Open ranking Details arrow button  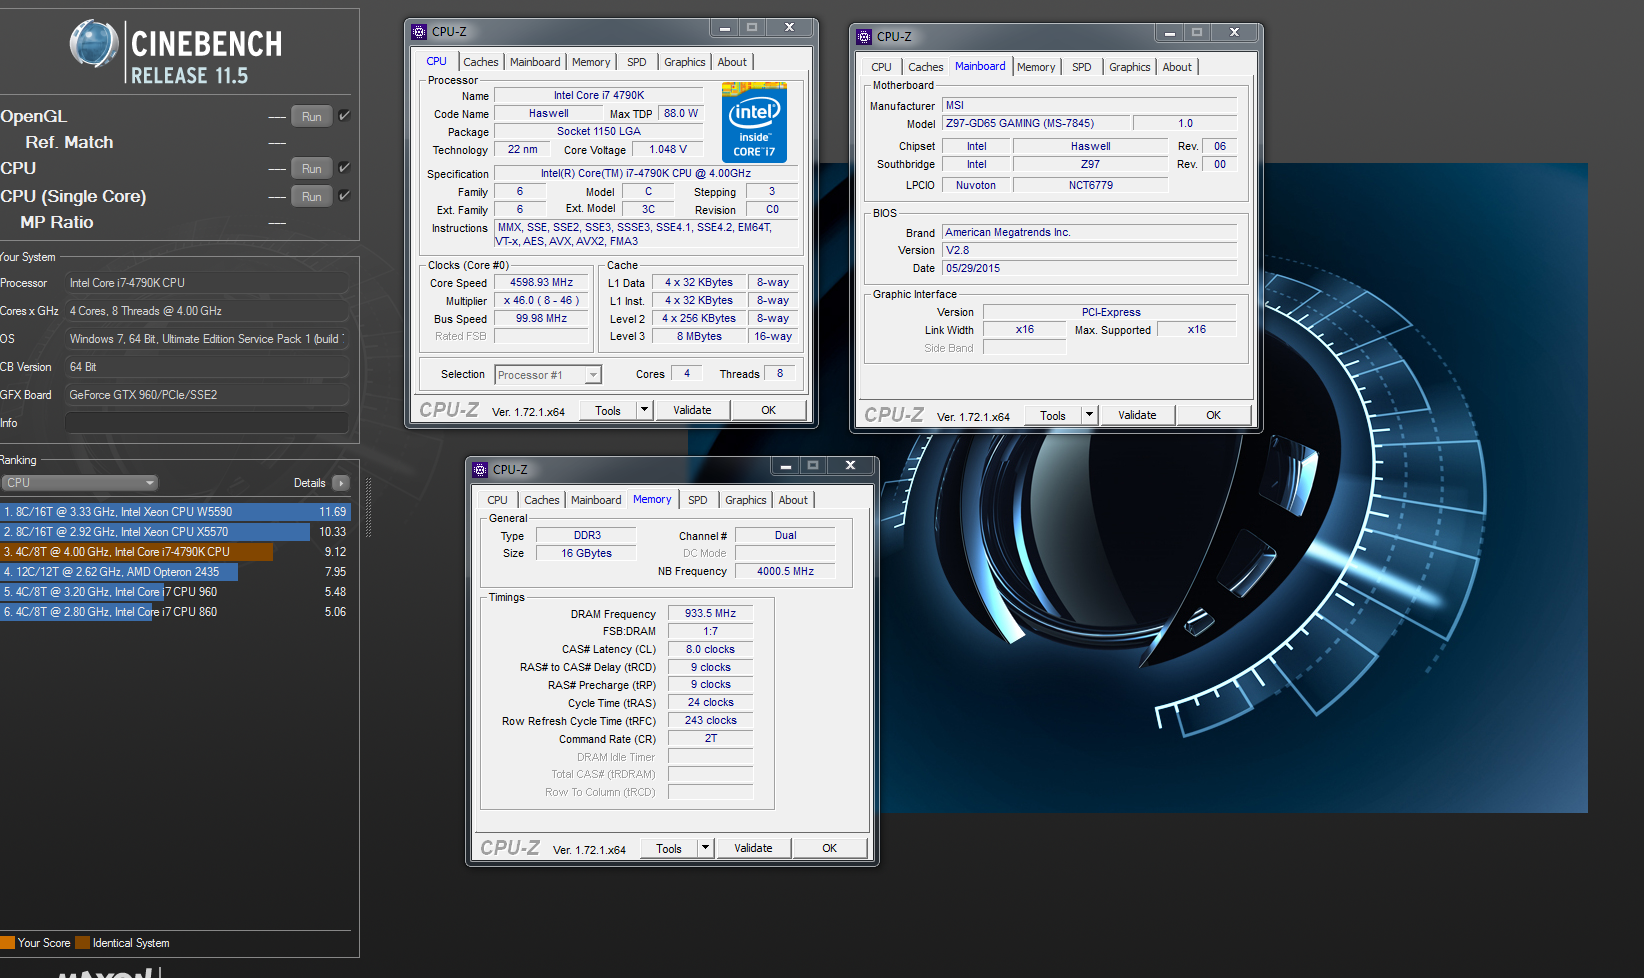(341, 483)
